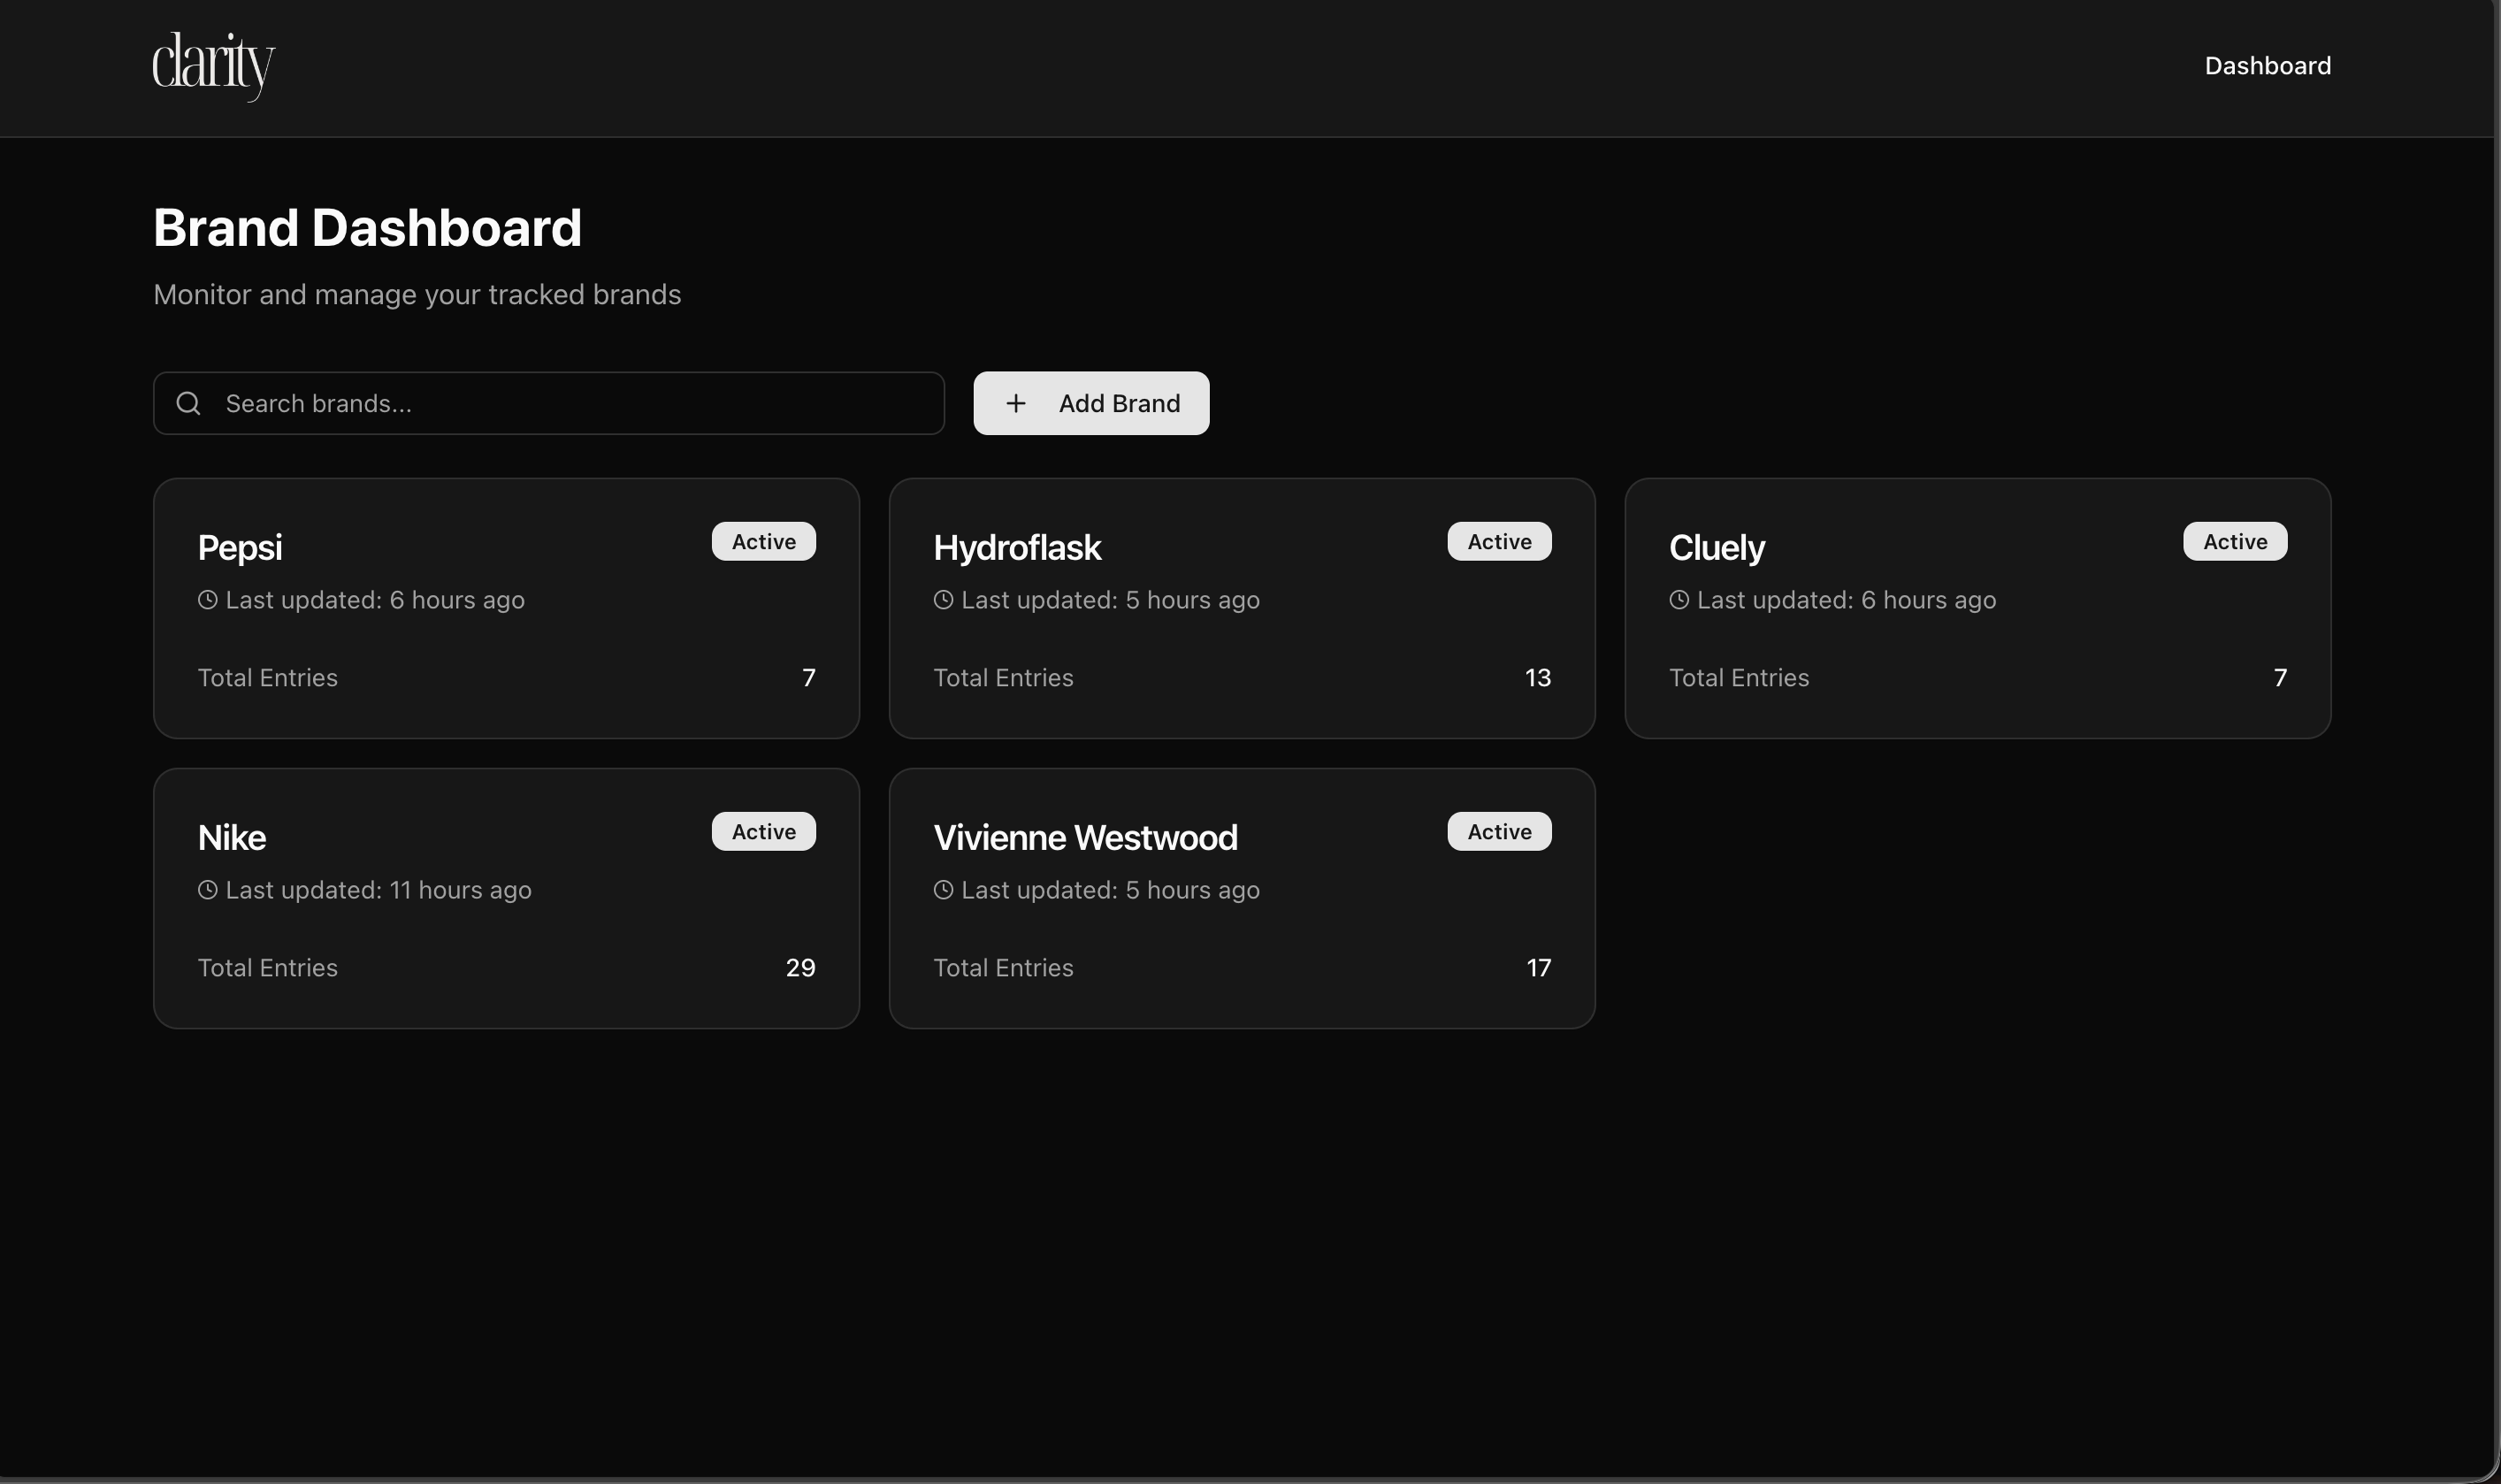This screenshot has height=1484, width=2501.
Task: Open the Pepsi brand title
Action: pos(240,548)
